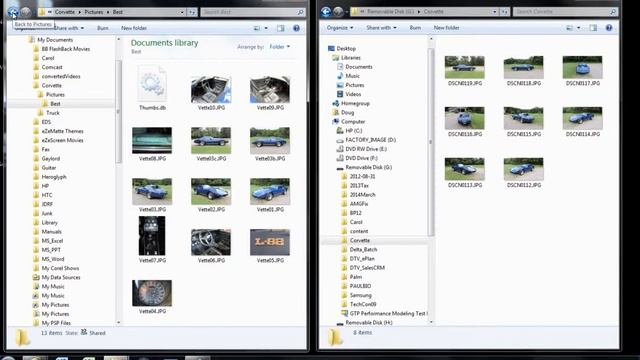Click New folder in the right window
The width and height of the screenshot is (640, 360).
(447, 28)
